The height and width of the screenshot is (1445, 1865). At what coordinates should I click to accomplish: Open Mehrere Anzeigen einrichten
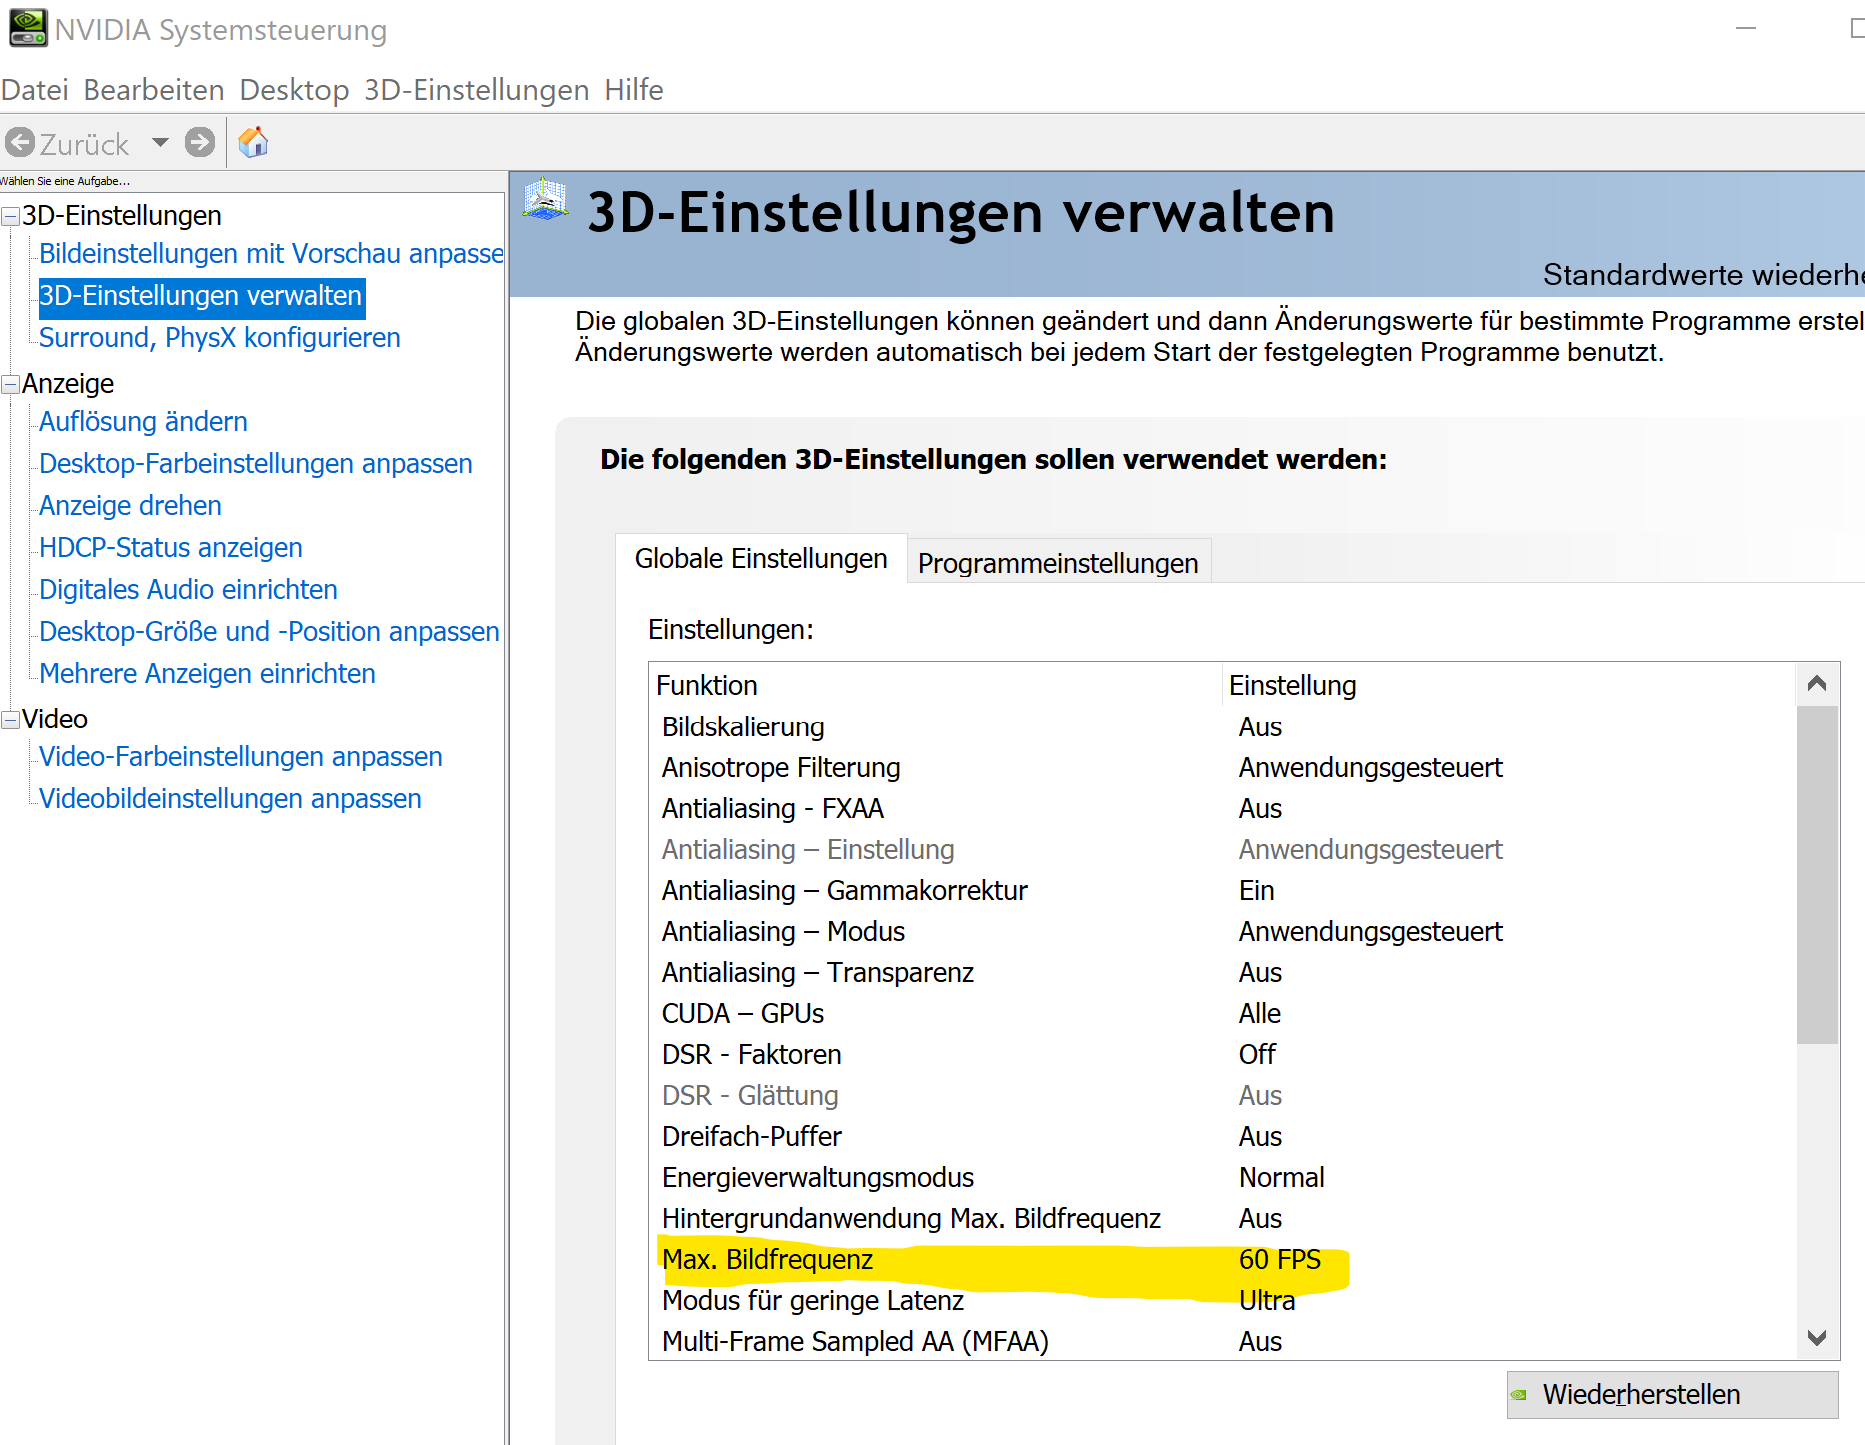pos(207,674)
